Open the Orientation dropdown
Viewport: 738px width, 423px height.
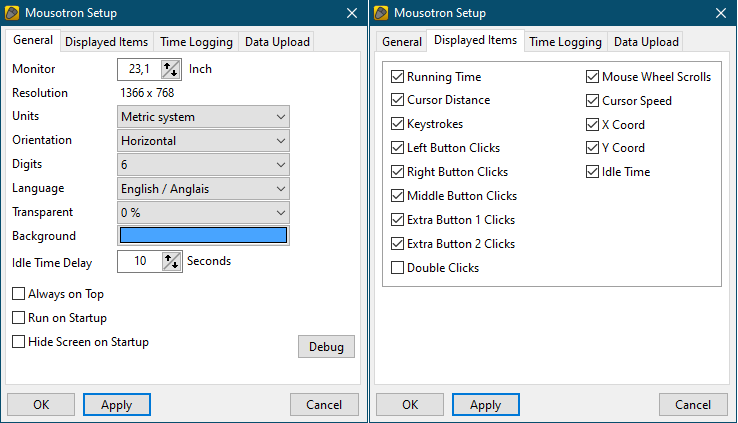coord(203,141)
